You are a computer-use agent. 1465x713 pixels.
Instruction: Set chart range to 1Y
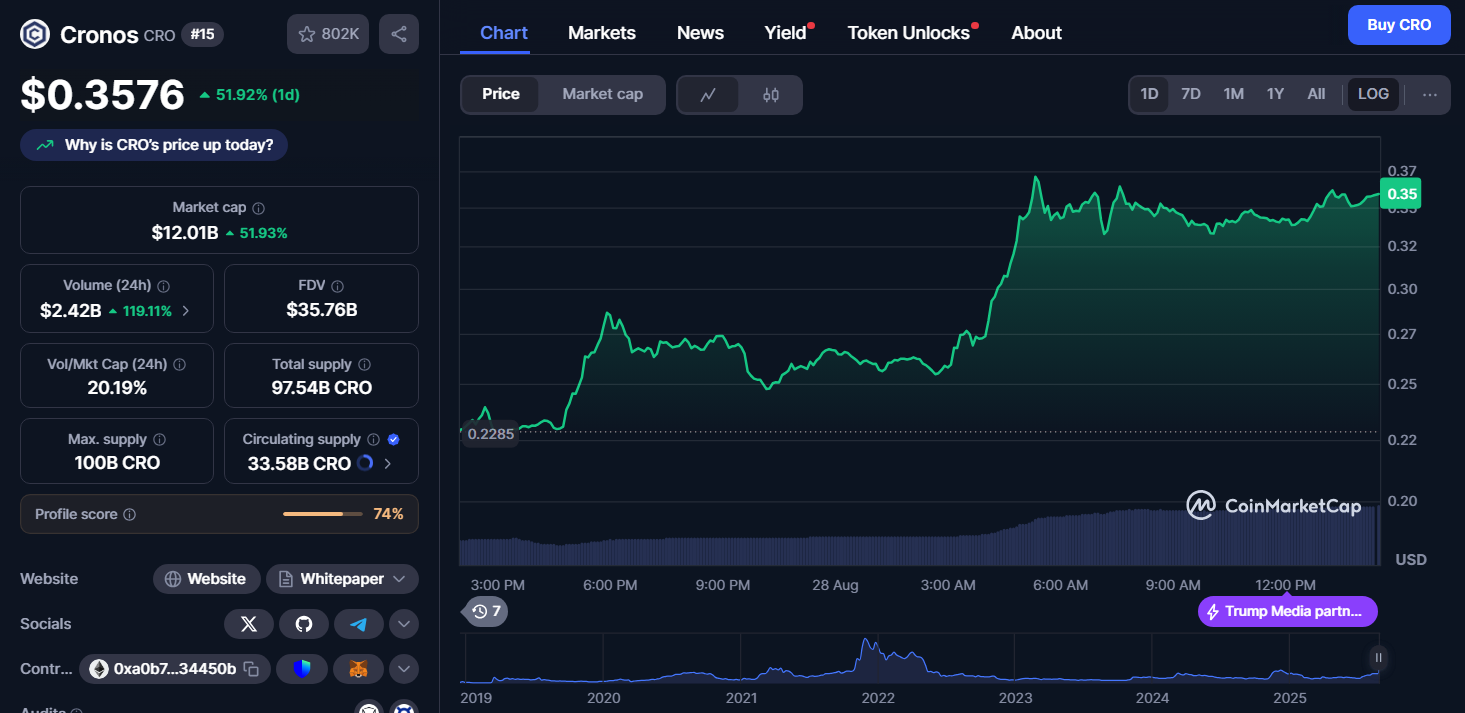click(1275, 94)
